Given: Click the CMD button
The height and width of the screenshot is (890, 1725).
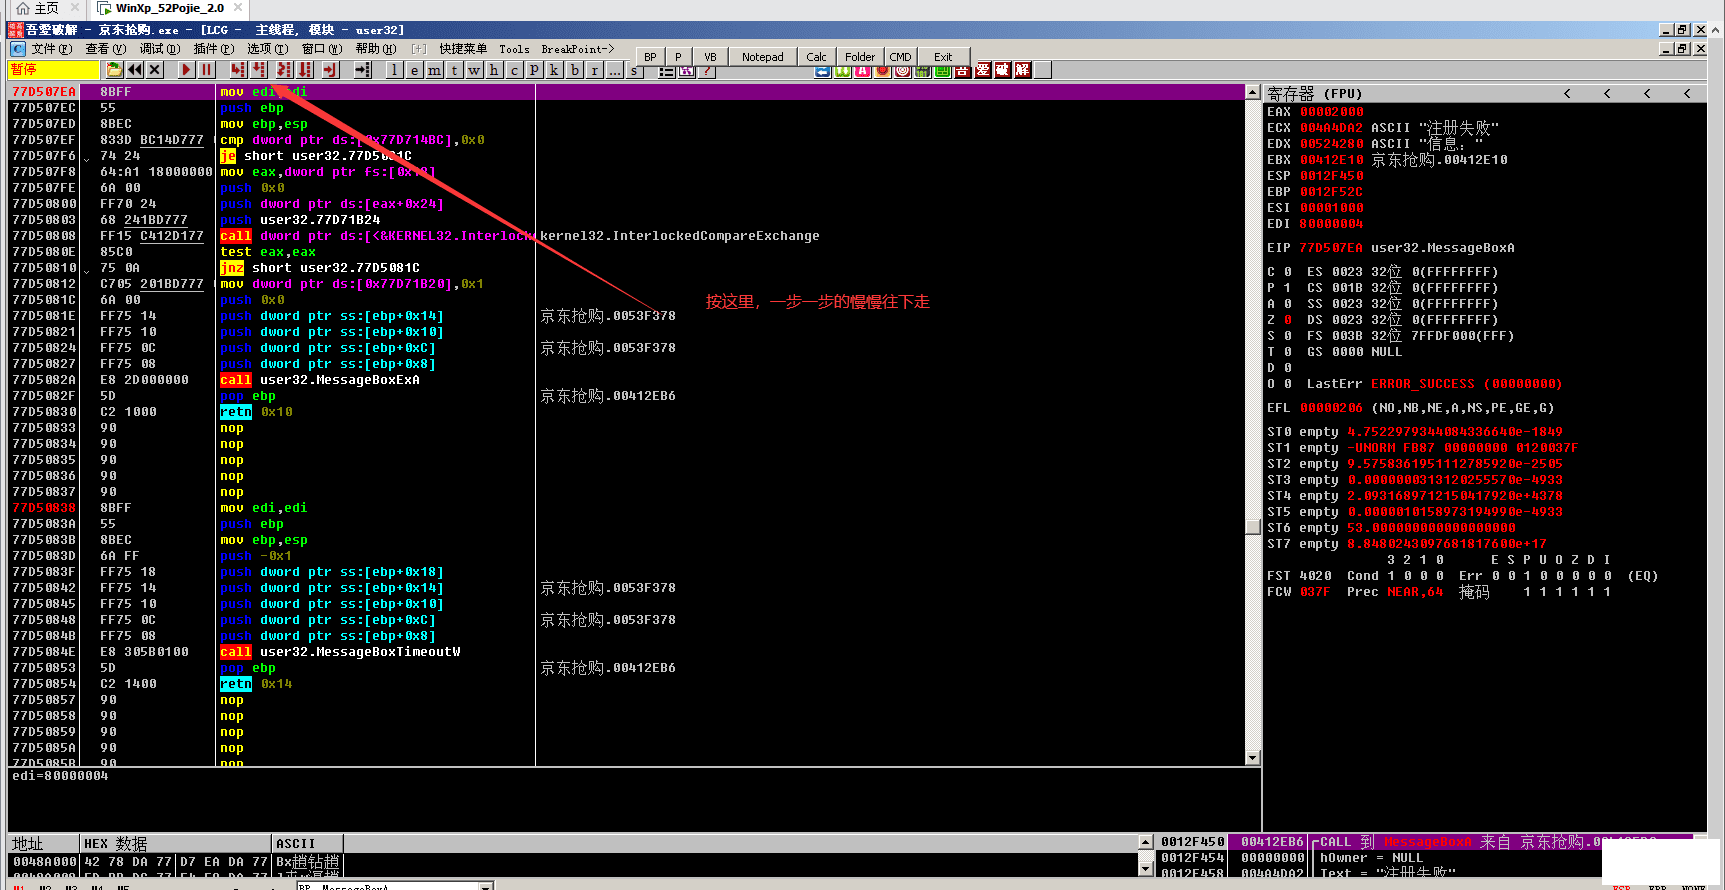Looking at the screenshot, I should coord(900,57).
